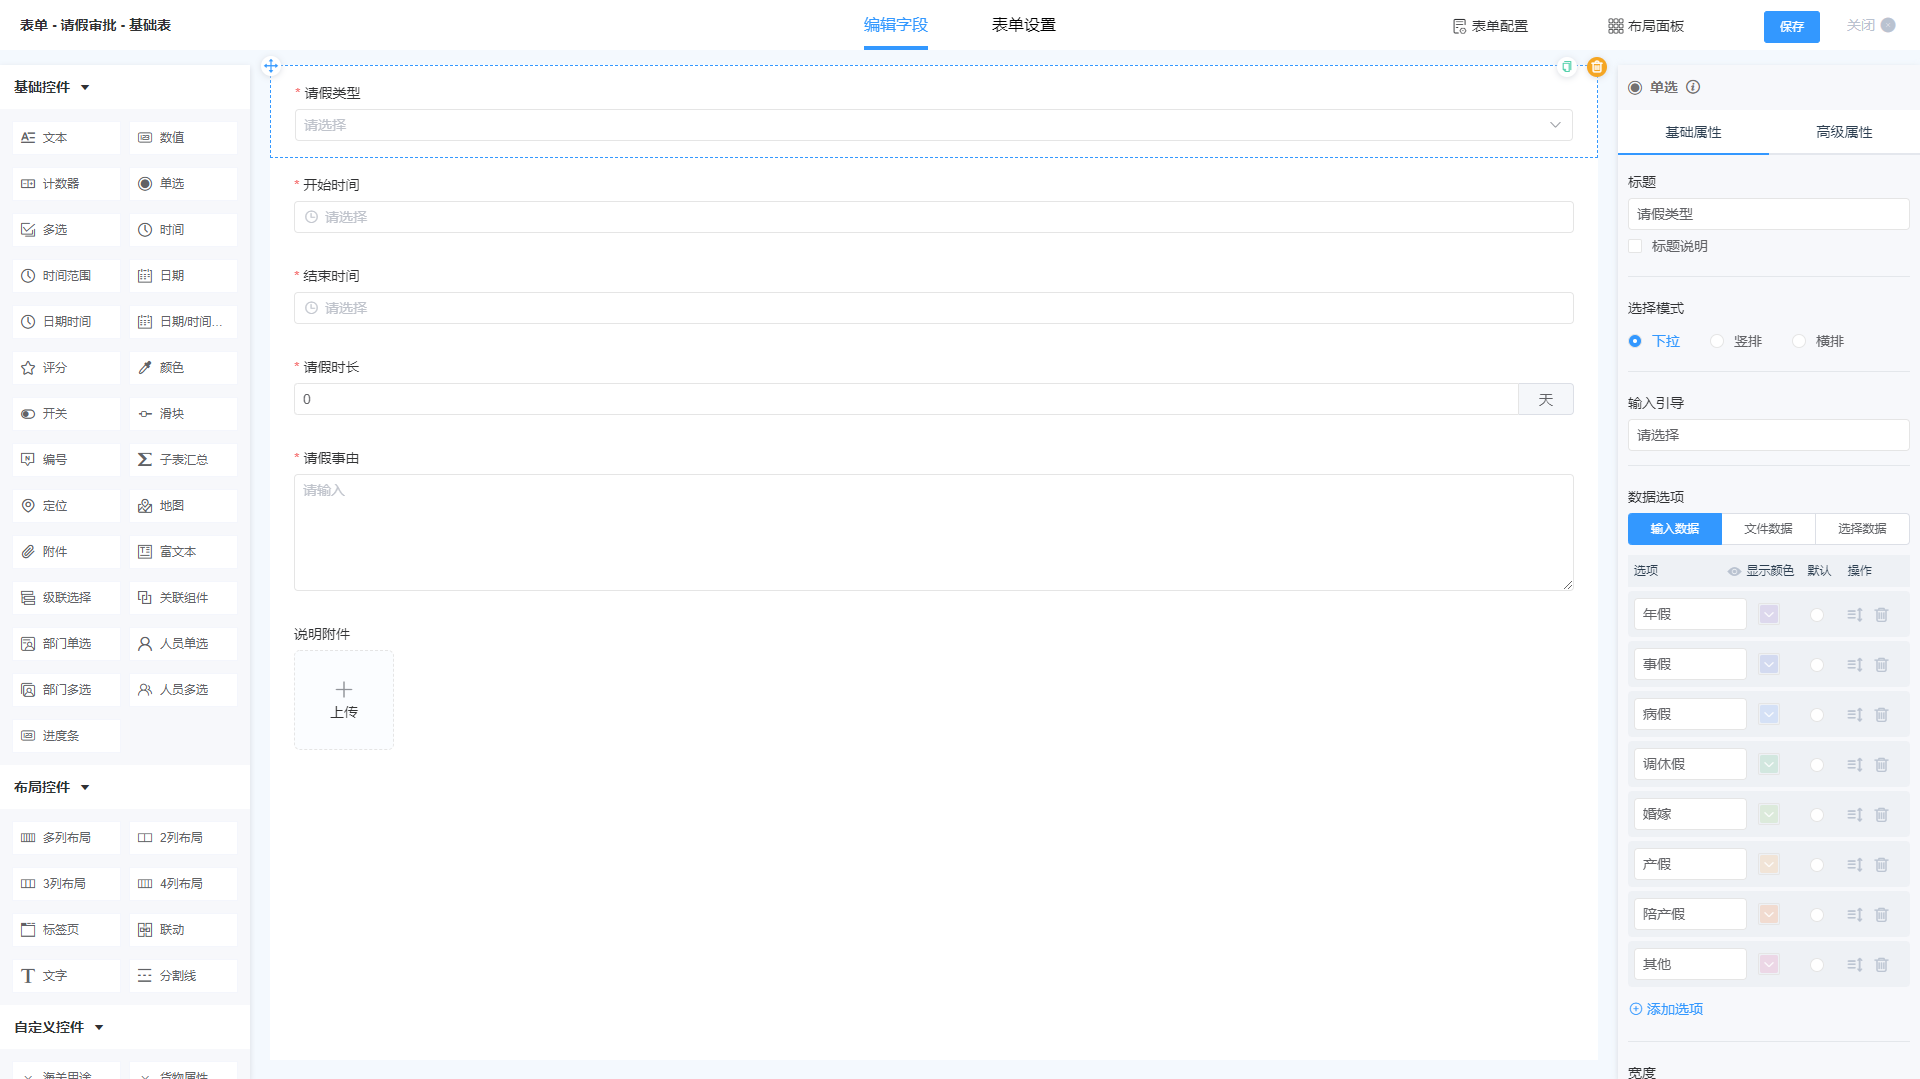Pick the 数值 number control
The image size is (1920, 1079).
coord(183,138)
